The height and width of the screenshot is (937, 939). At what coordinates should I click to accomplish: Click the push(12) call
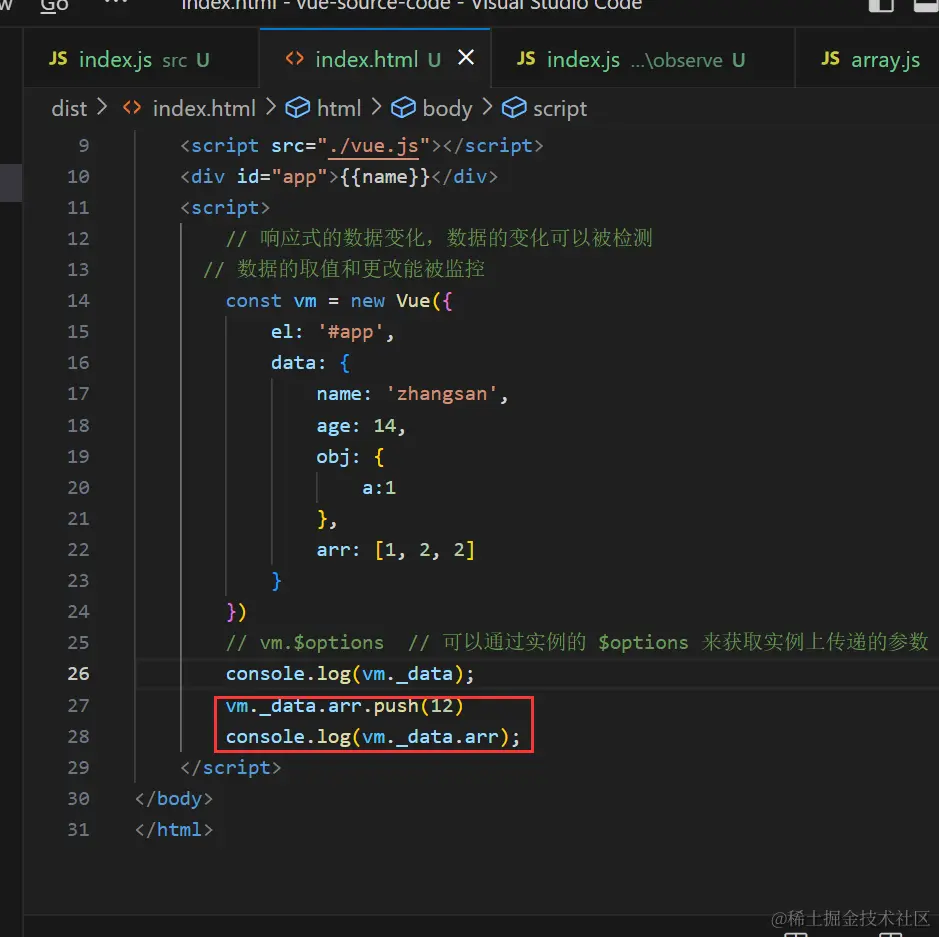coord(418,706)
